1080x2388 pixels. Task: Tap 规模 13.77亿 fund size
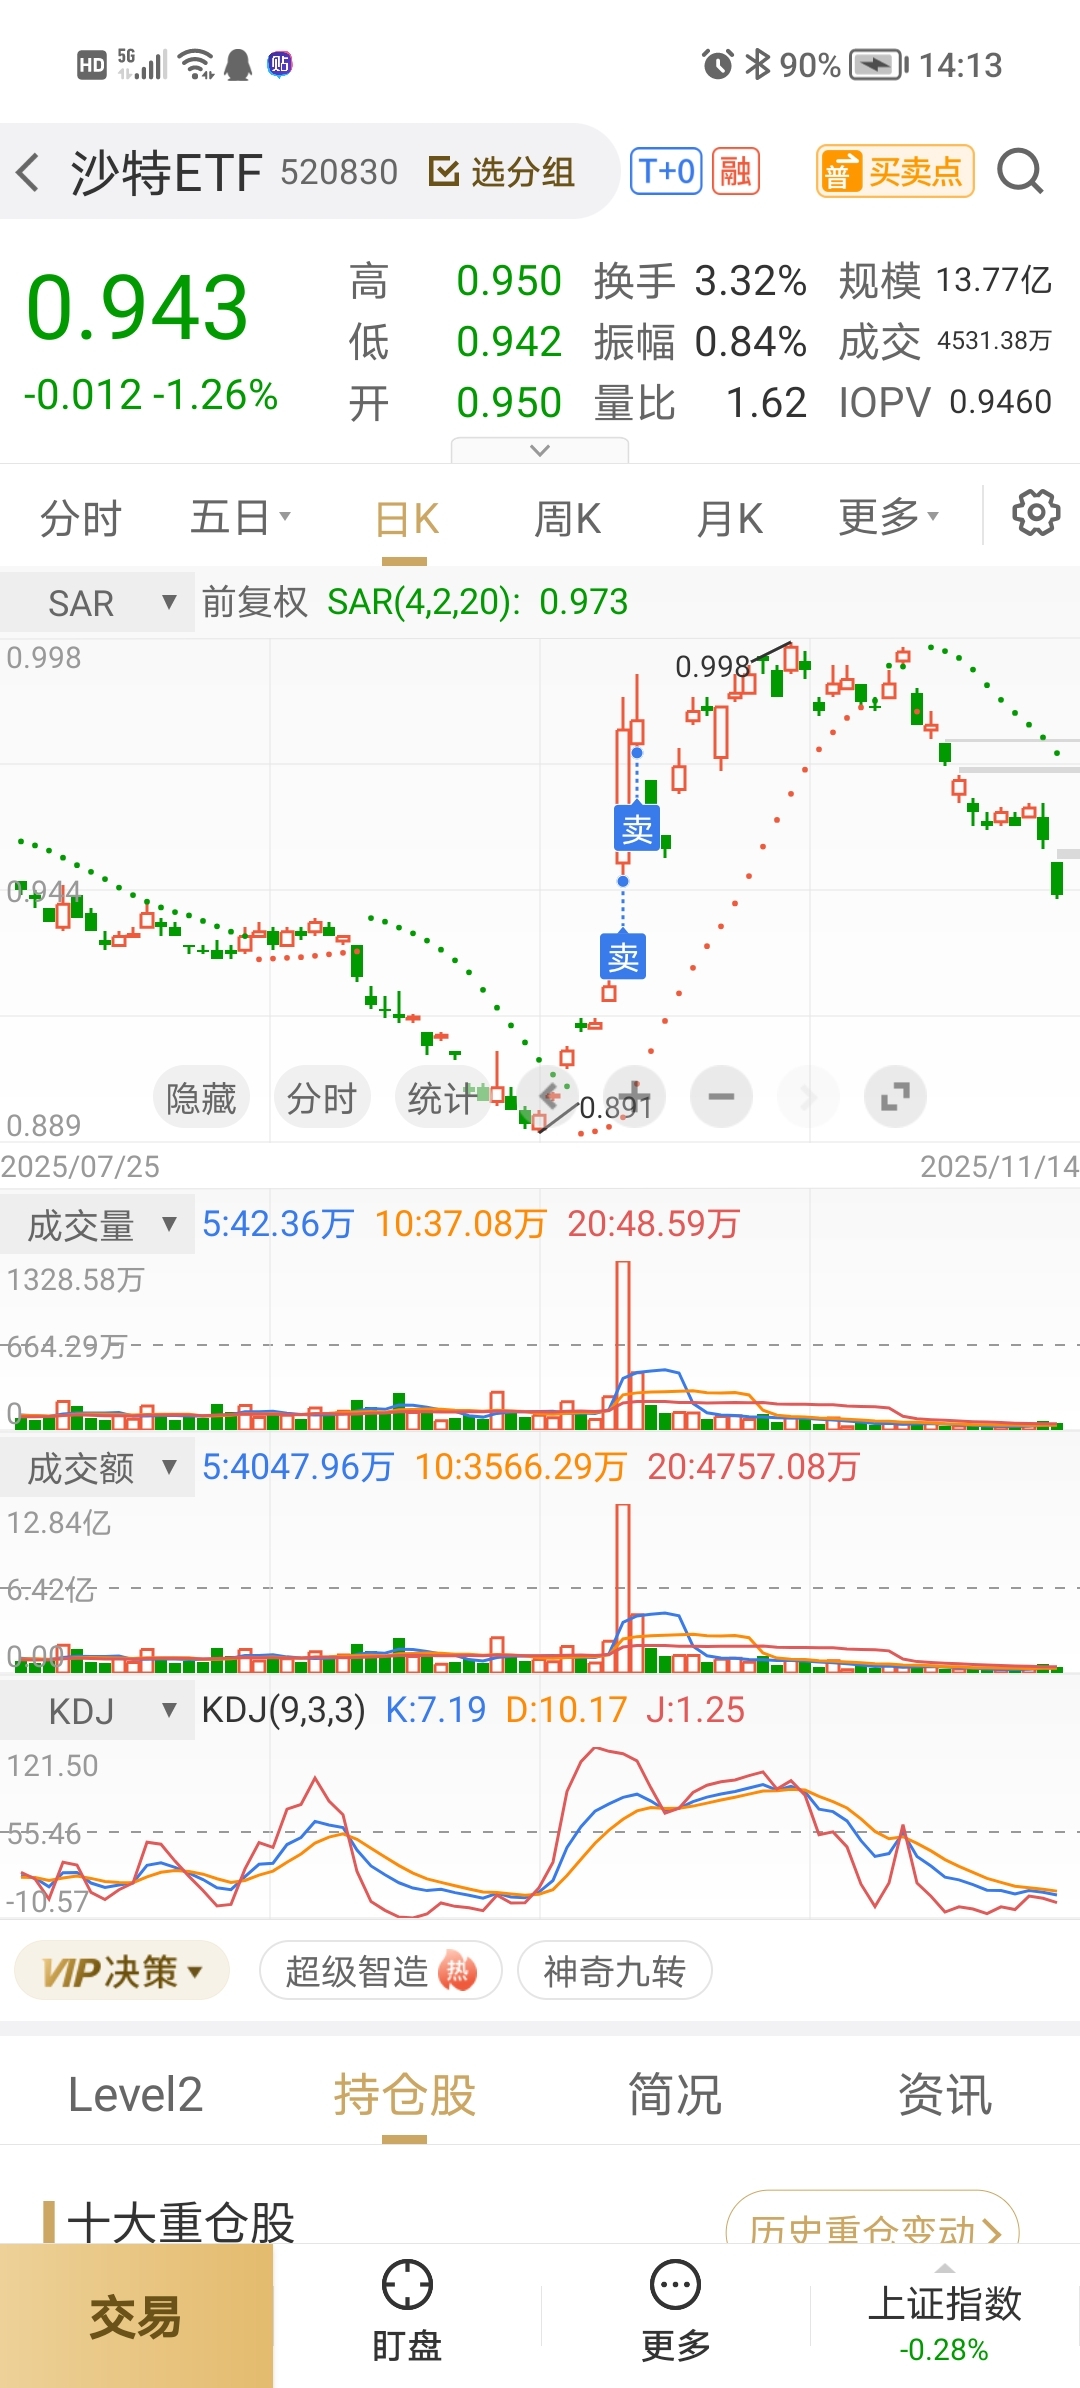click(x=945, y=281)
